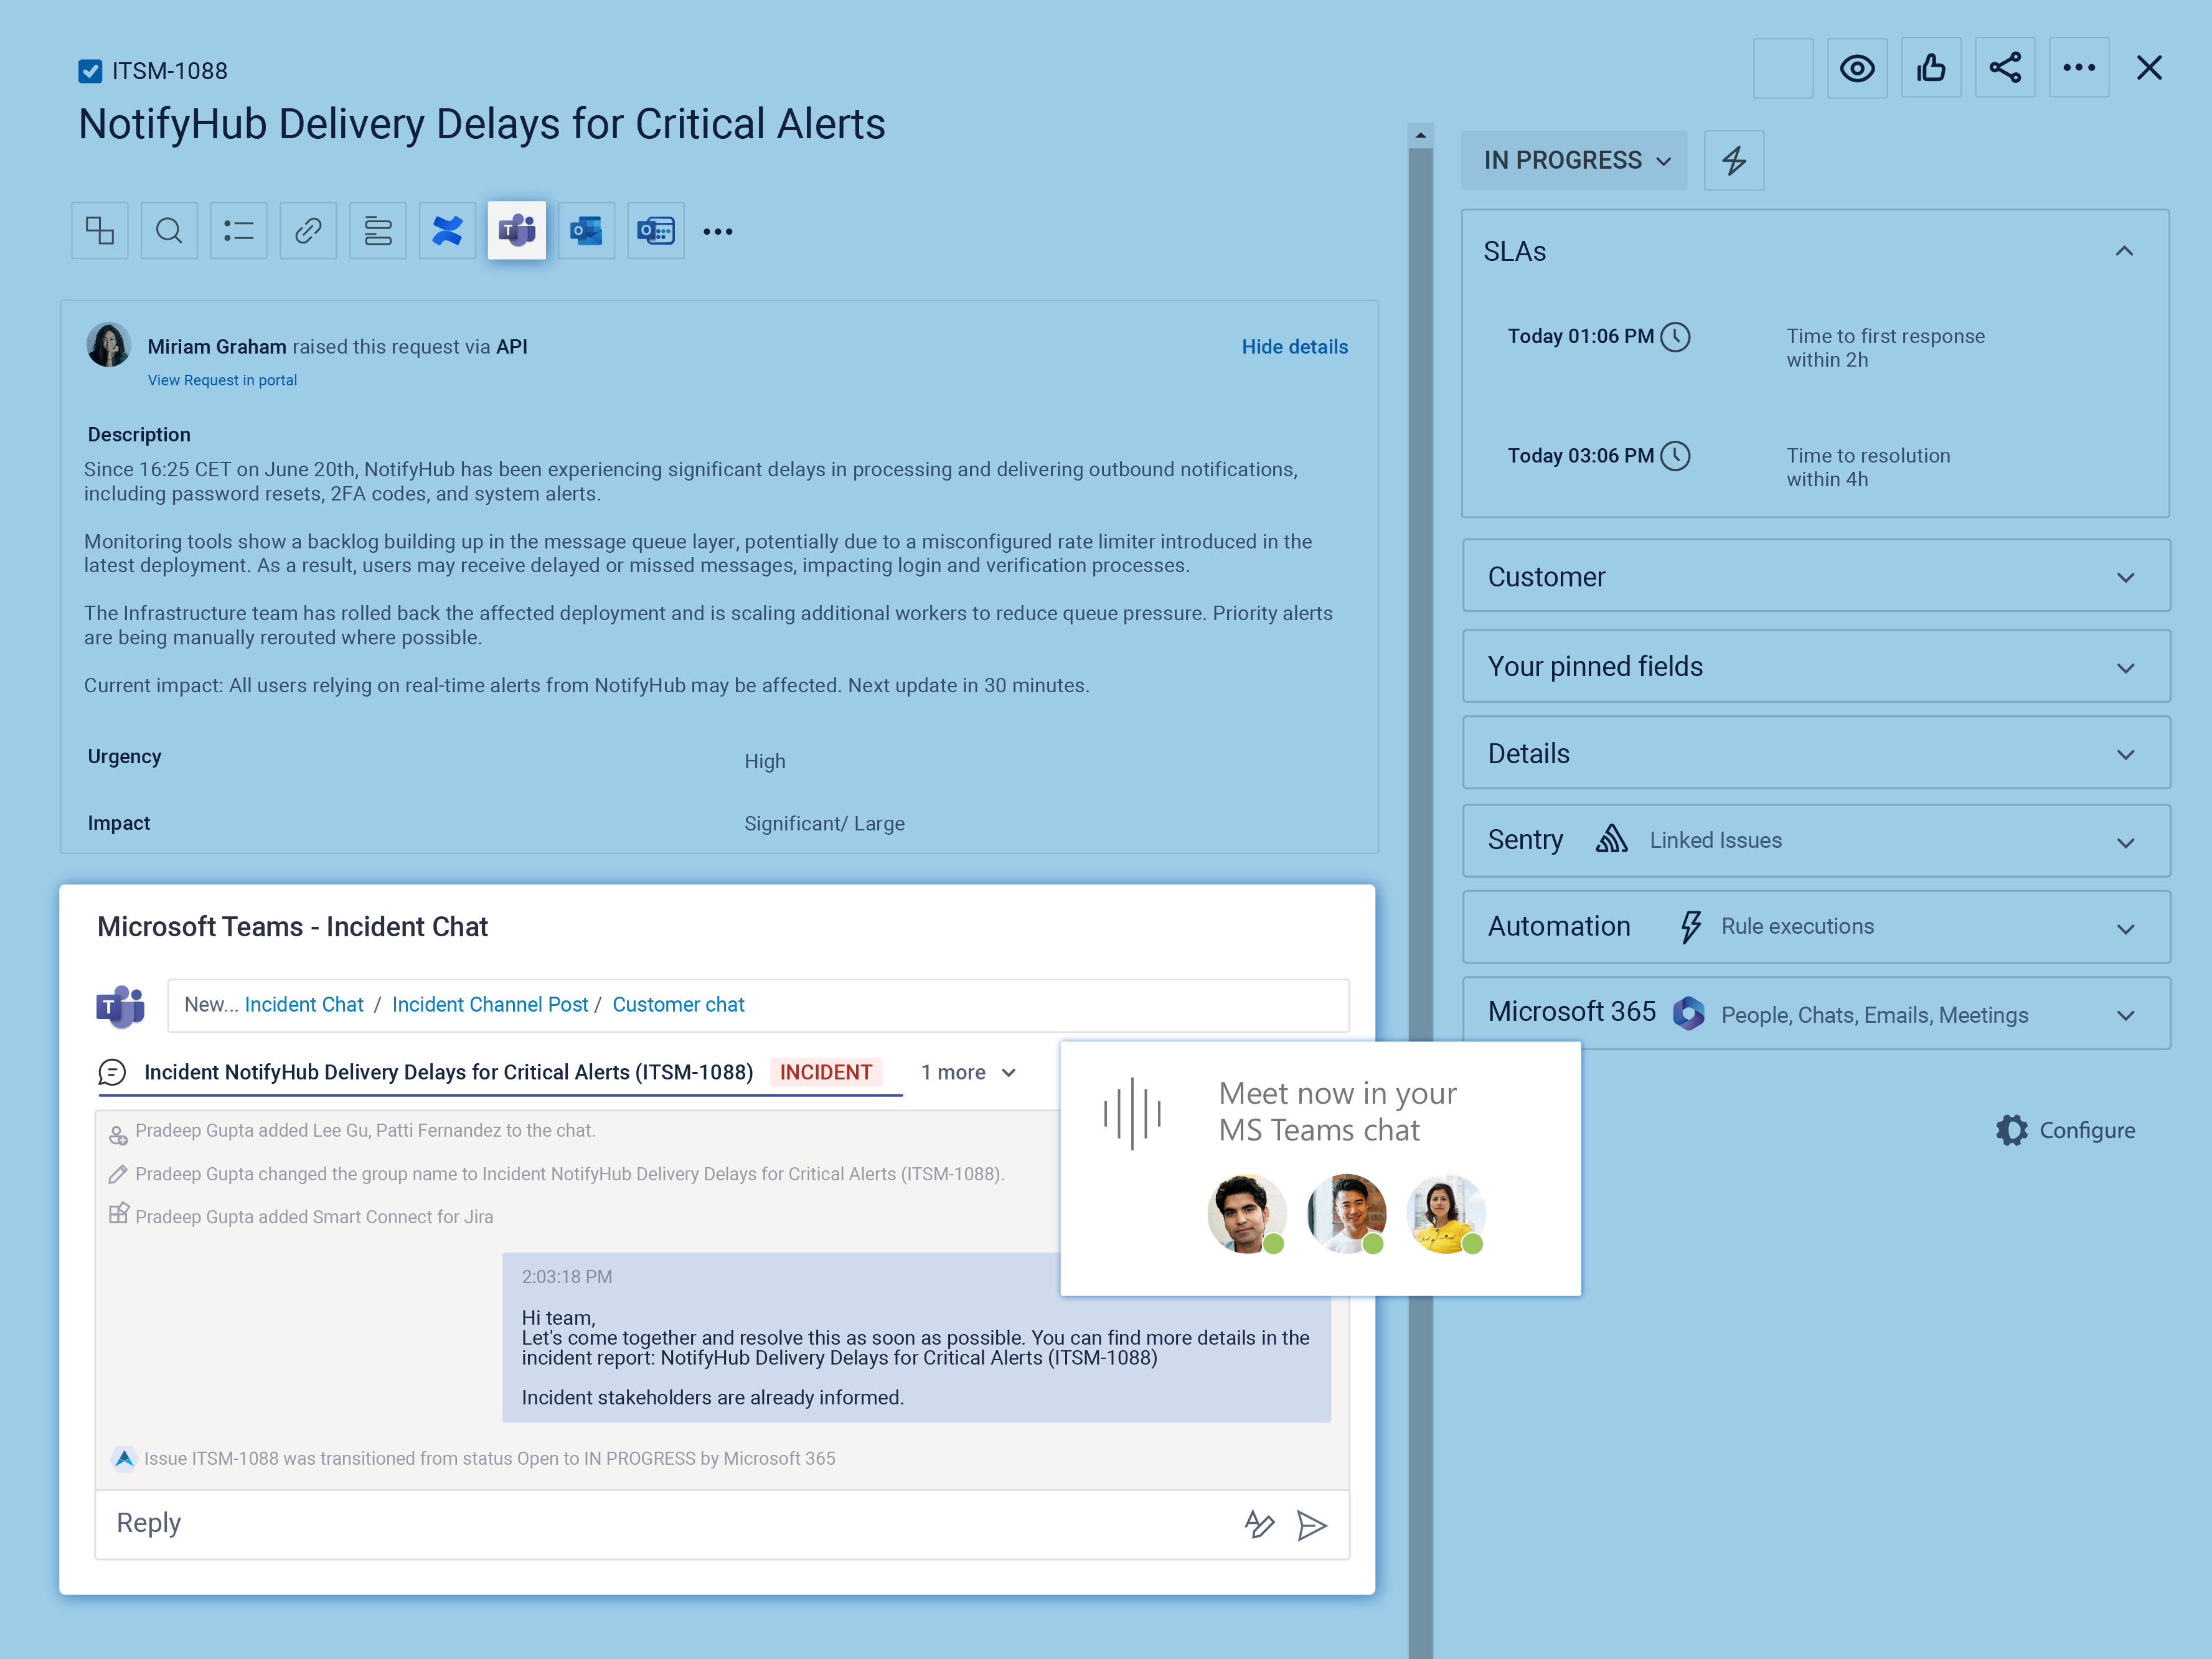
Task: Click the Outlook calendar meeting icon
Action: (x=656, y=231)
